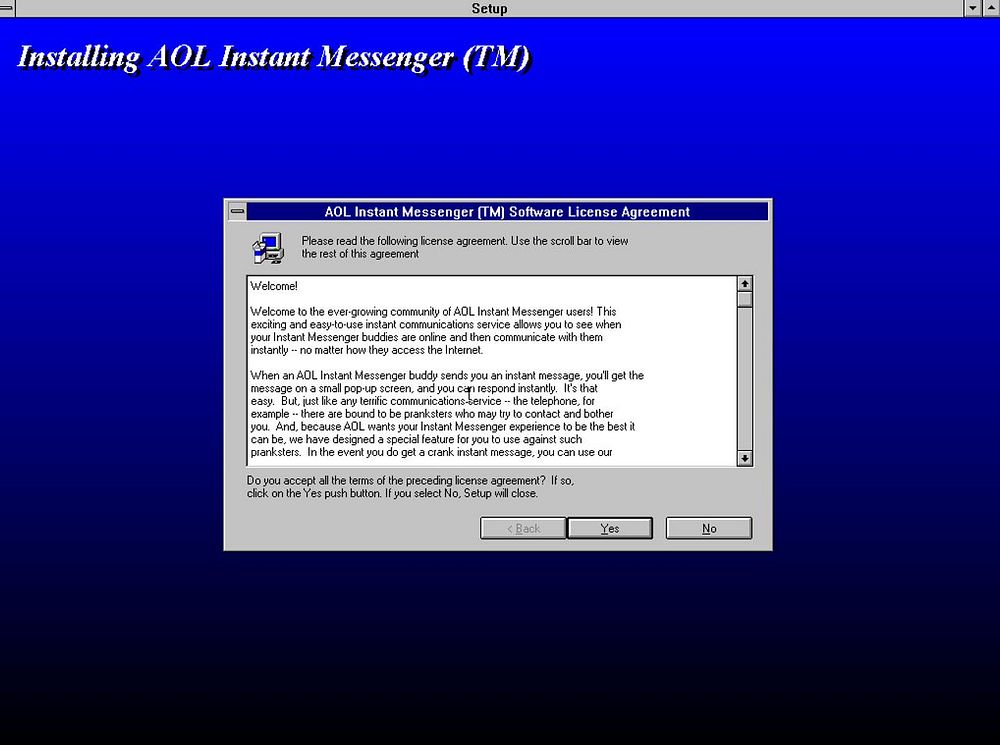Open the license dialog's system menu box
1000x745 pixels.
[x=237, y=211]
